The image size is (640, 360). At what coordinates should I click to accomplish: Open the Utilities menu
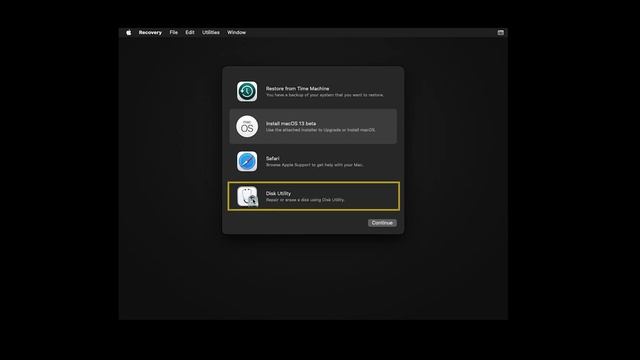point(211,33)
